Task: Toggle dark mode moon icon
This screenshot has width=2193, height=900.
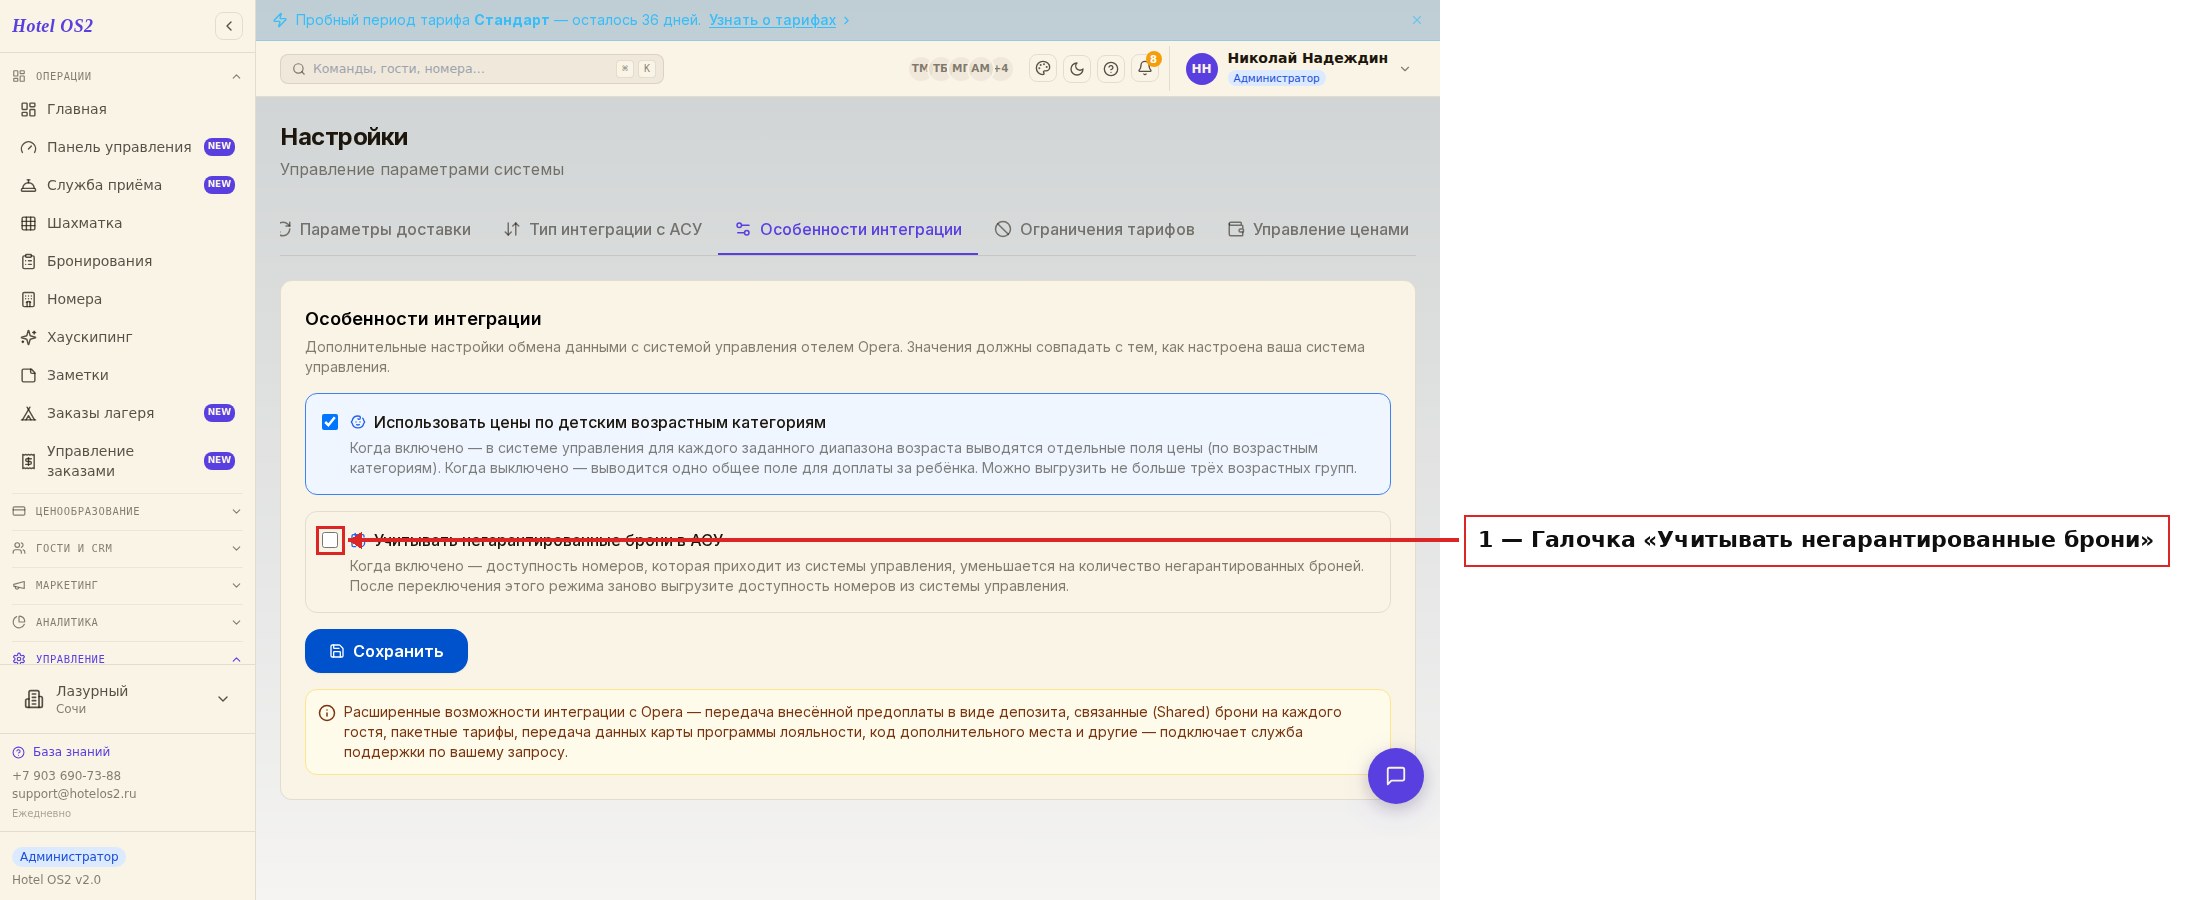Action: (1077, 69)
